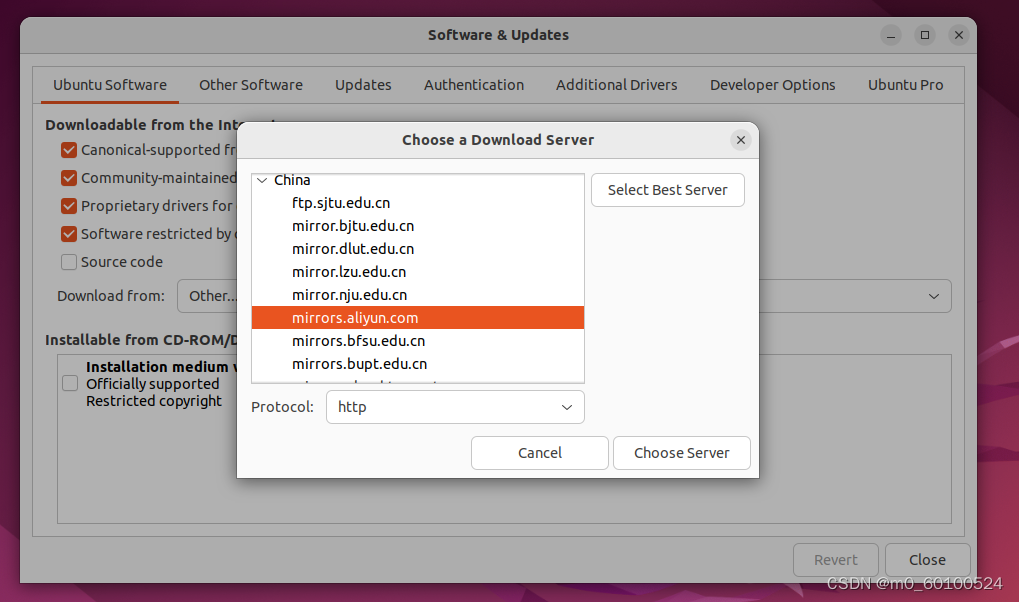Select mirror.lzu.edu.cn server

click(x=418, y=272)
